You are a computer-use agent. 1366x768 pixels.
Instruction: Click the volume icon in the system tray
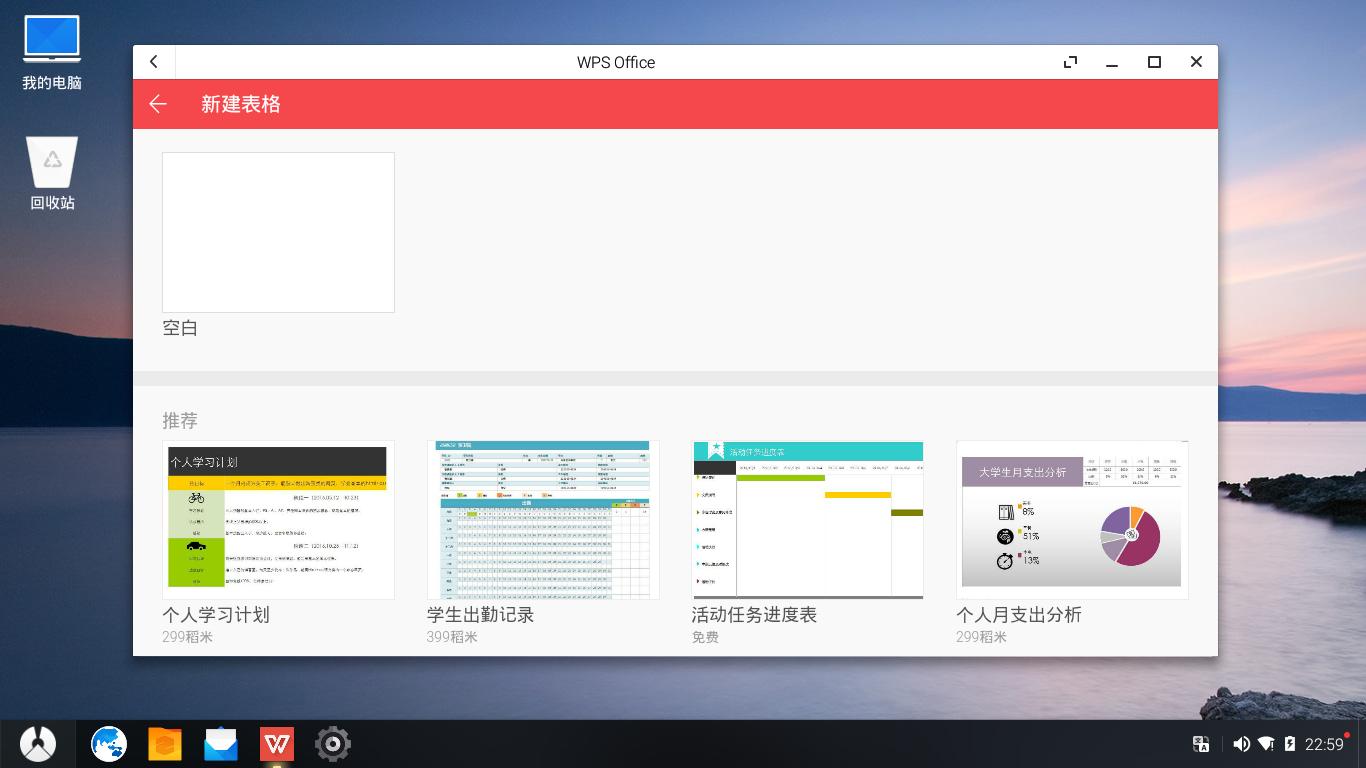[1240, 744]
